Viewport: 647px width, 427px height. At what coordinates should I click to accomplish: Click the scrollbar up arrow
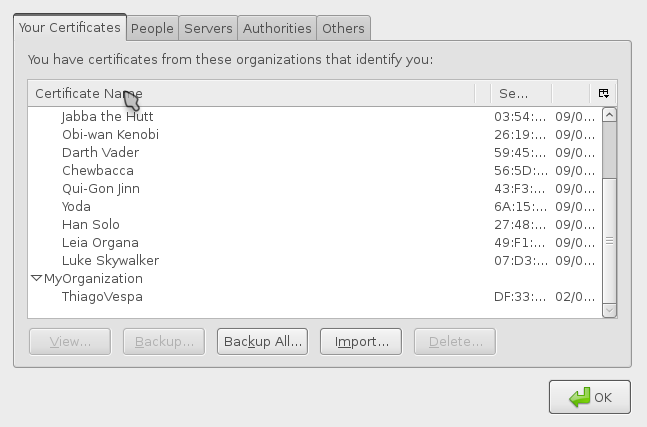point(609,115)
